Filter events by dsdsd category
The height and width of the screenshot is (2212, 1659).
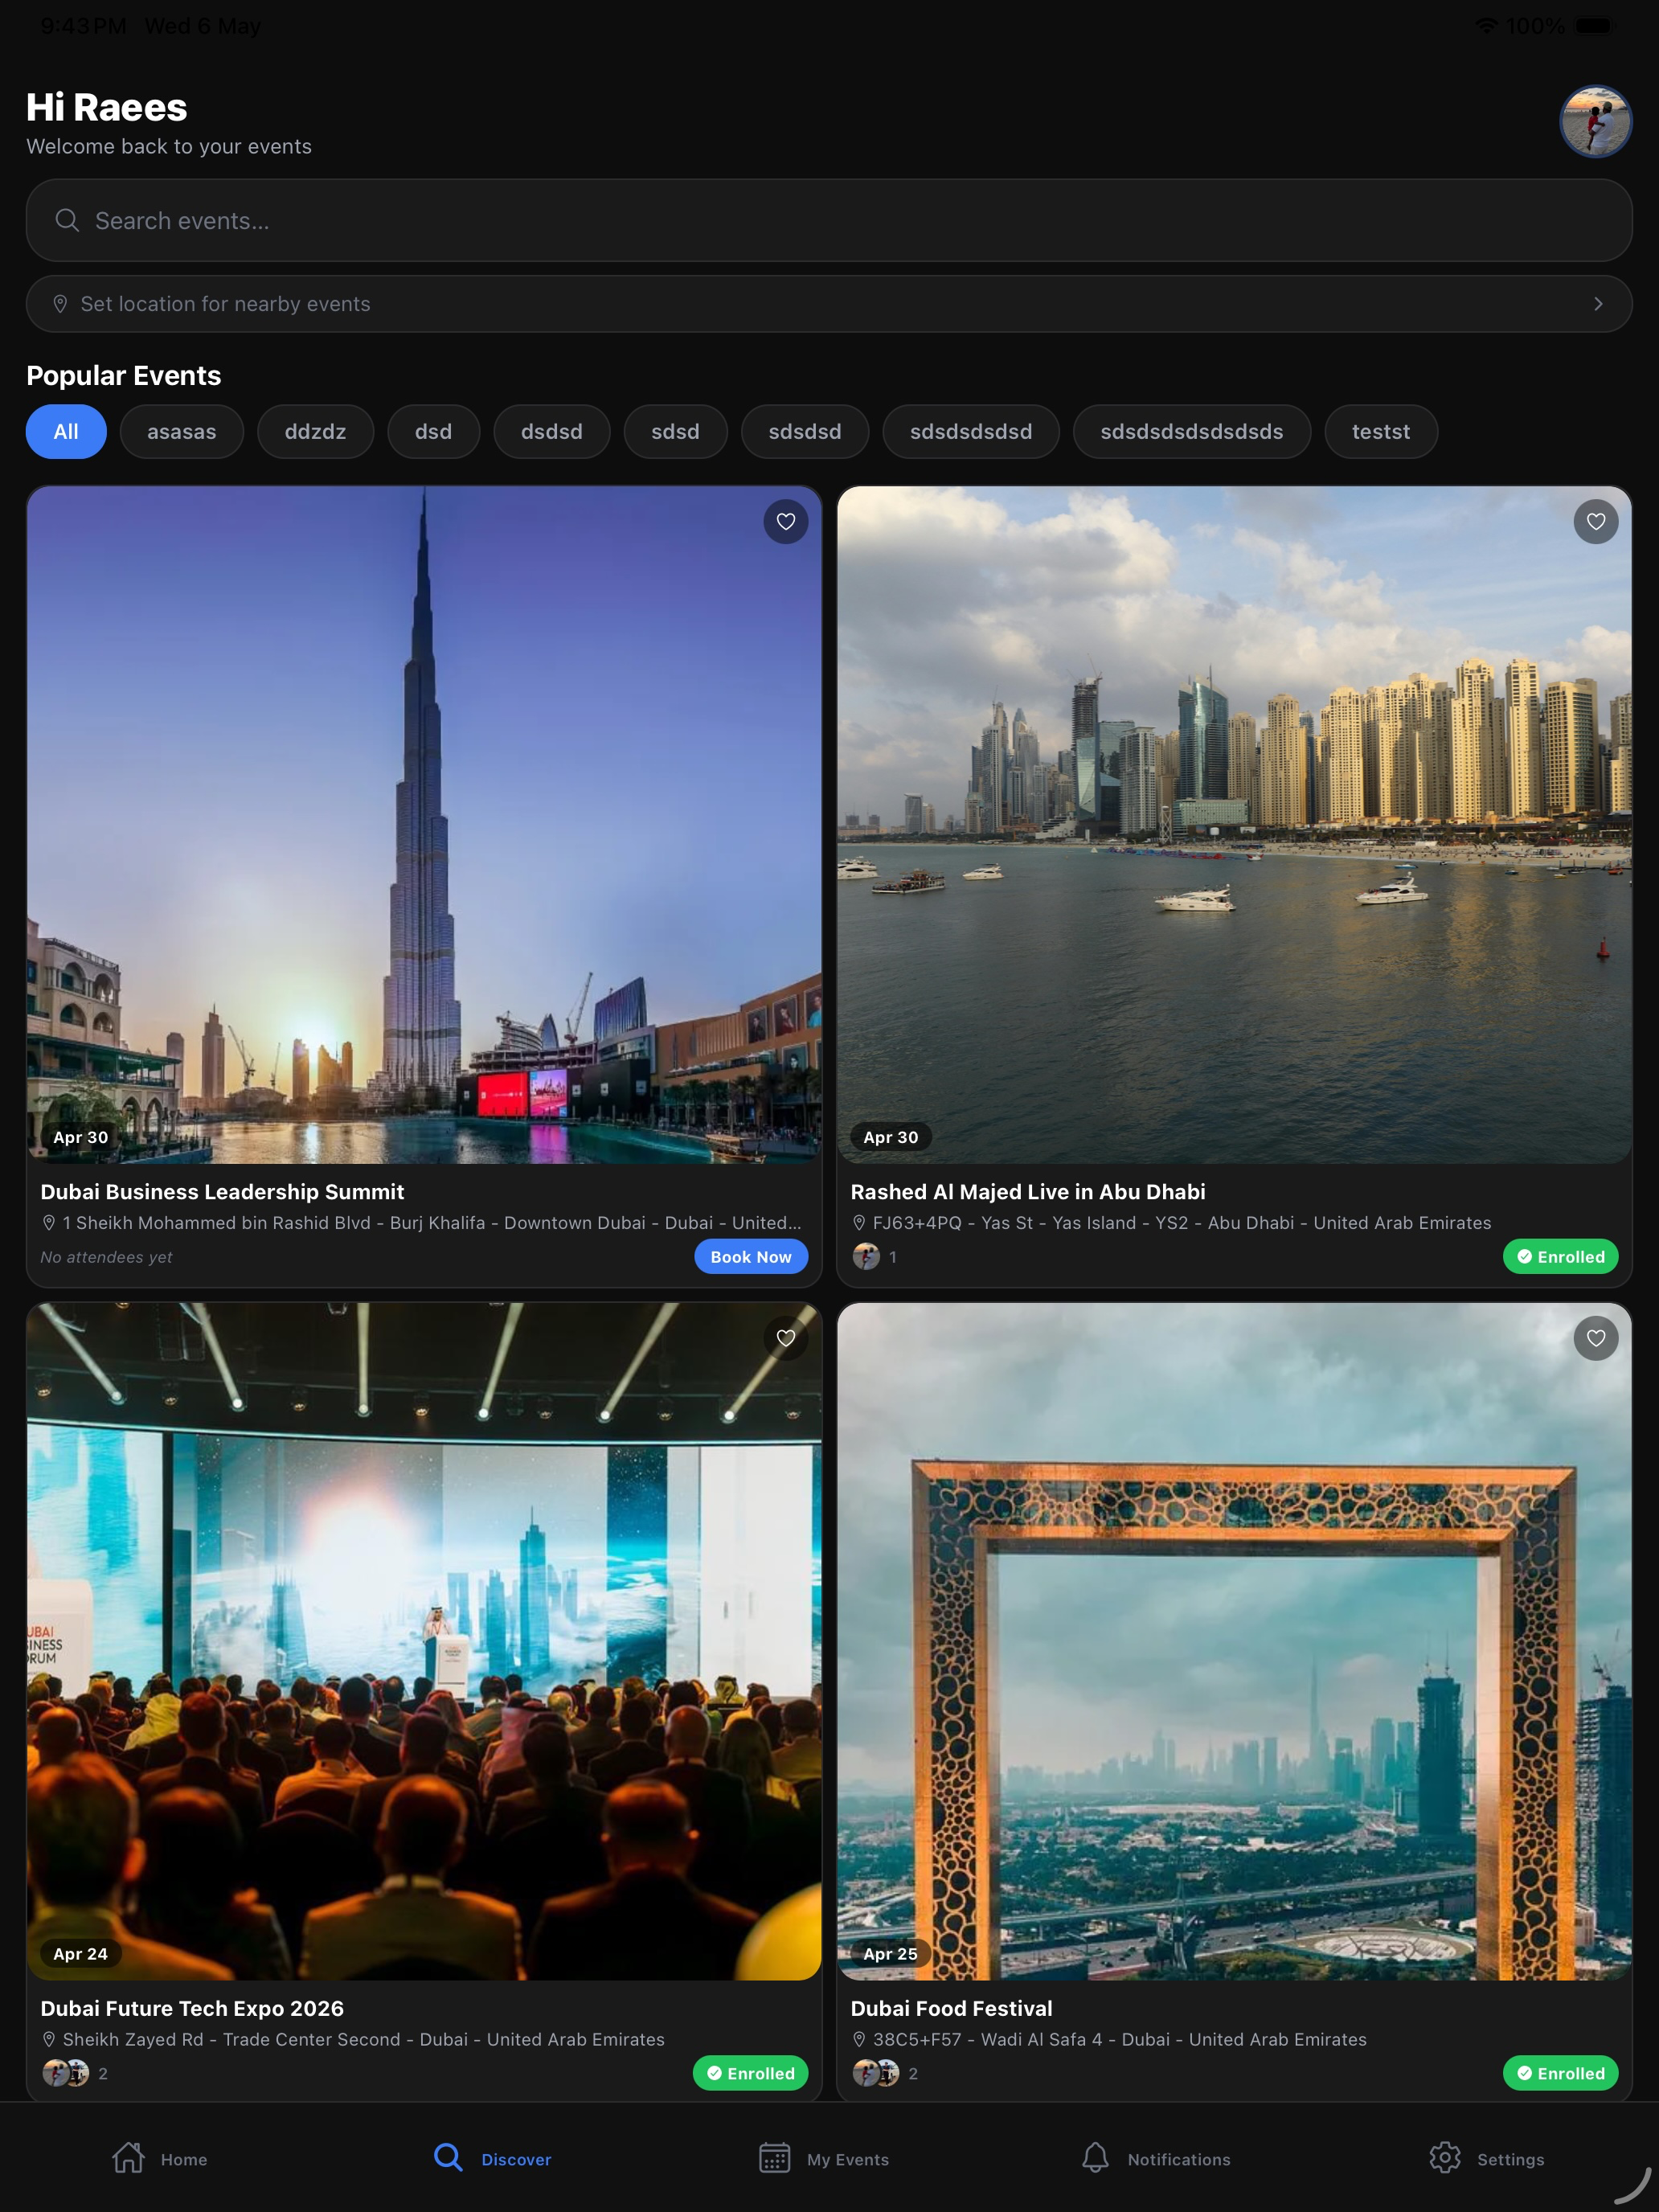[552, 432]
